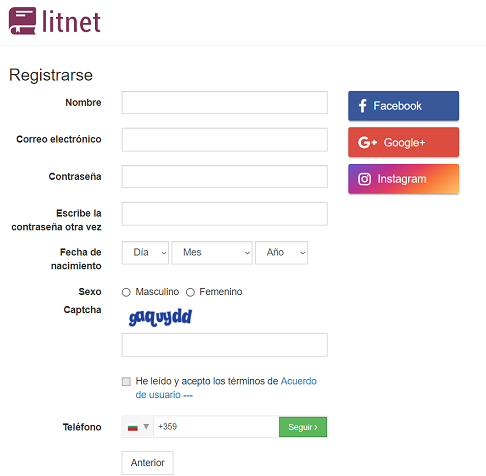Click the captcha text input field
Screen dimensions: 486x476
[x=225, y=345]
